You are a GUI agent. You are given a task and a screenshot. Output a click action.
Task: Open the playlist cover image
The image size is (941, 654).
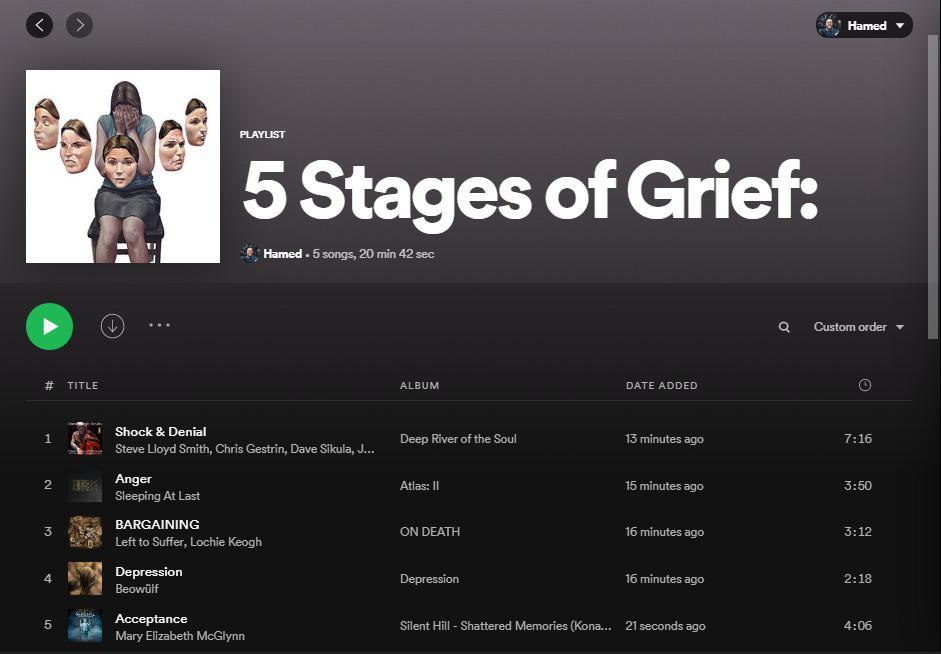click(122, 165)
